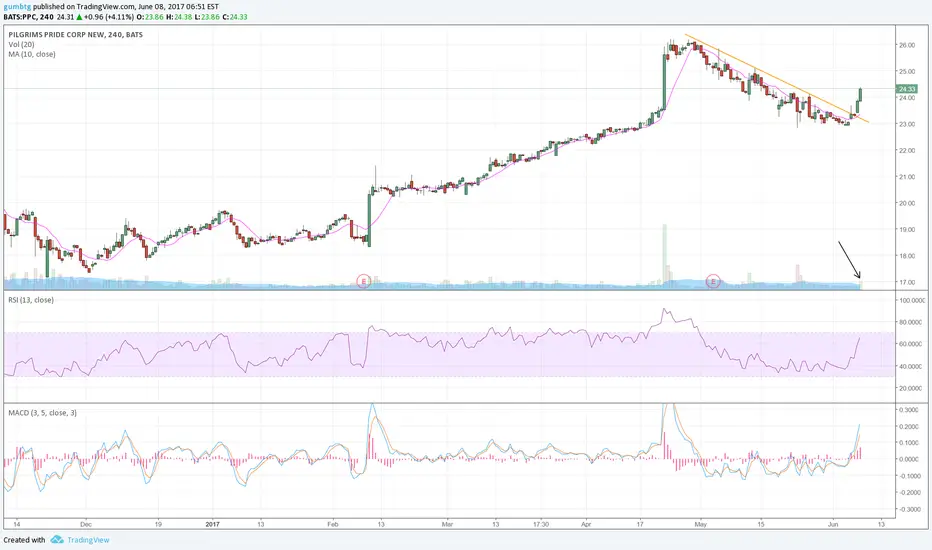Click the earnings E marker near Feb
932x550 pixels.
363,281
